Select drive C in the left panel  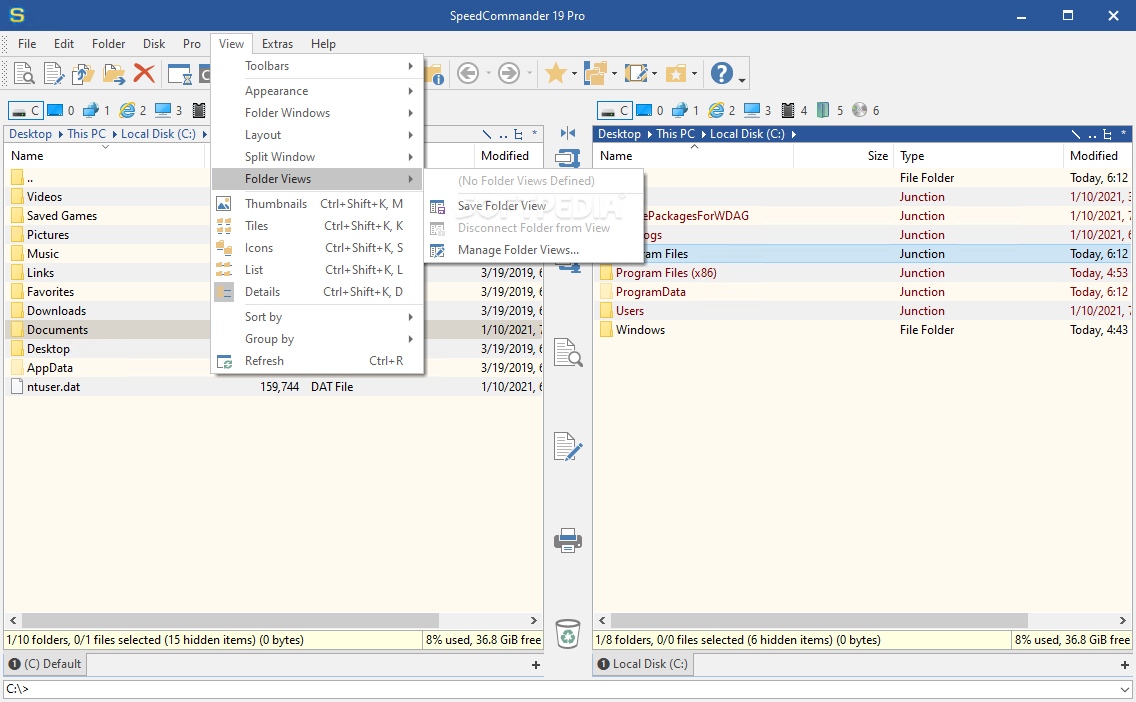(25, 110)
